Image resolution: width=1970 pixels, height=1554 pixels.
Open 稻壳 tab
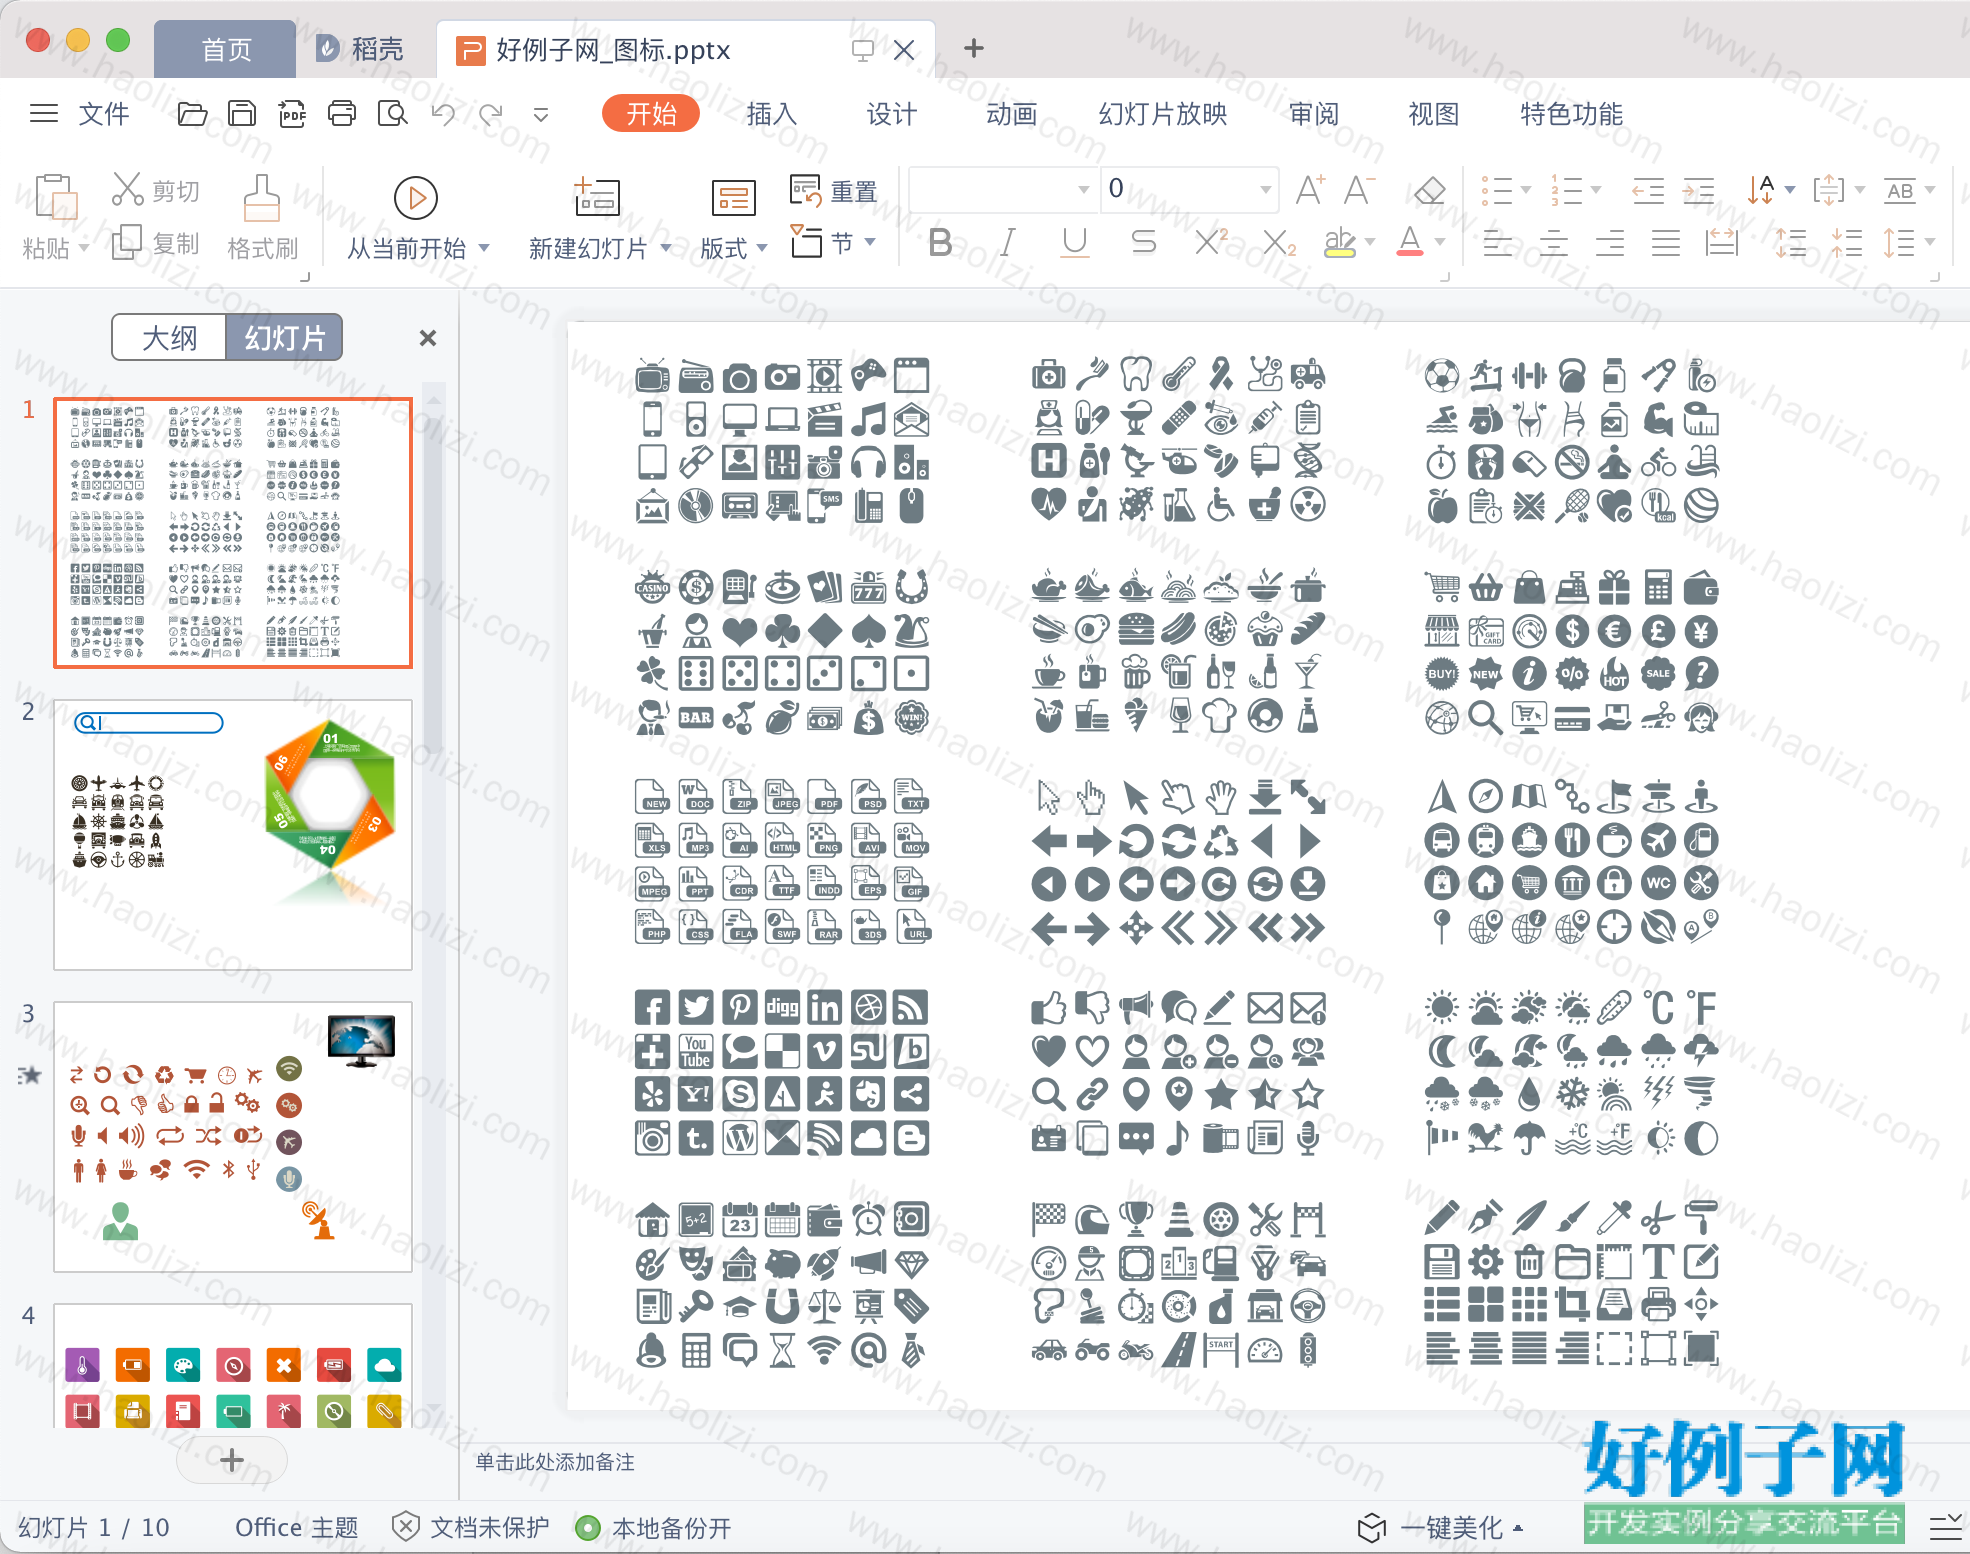point(362,49)
